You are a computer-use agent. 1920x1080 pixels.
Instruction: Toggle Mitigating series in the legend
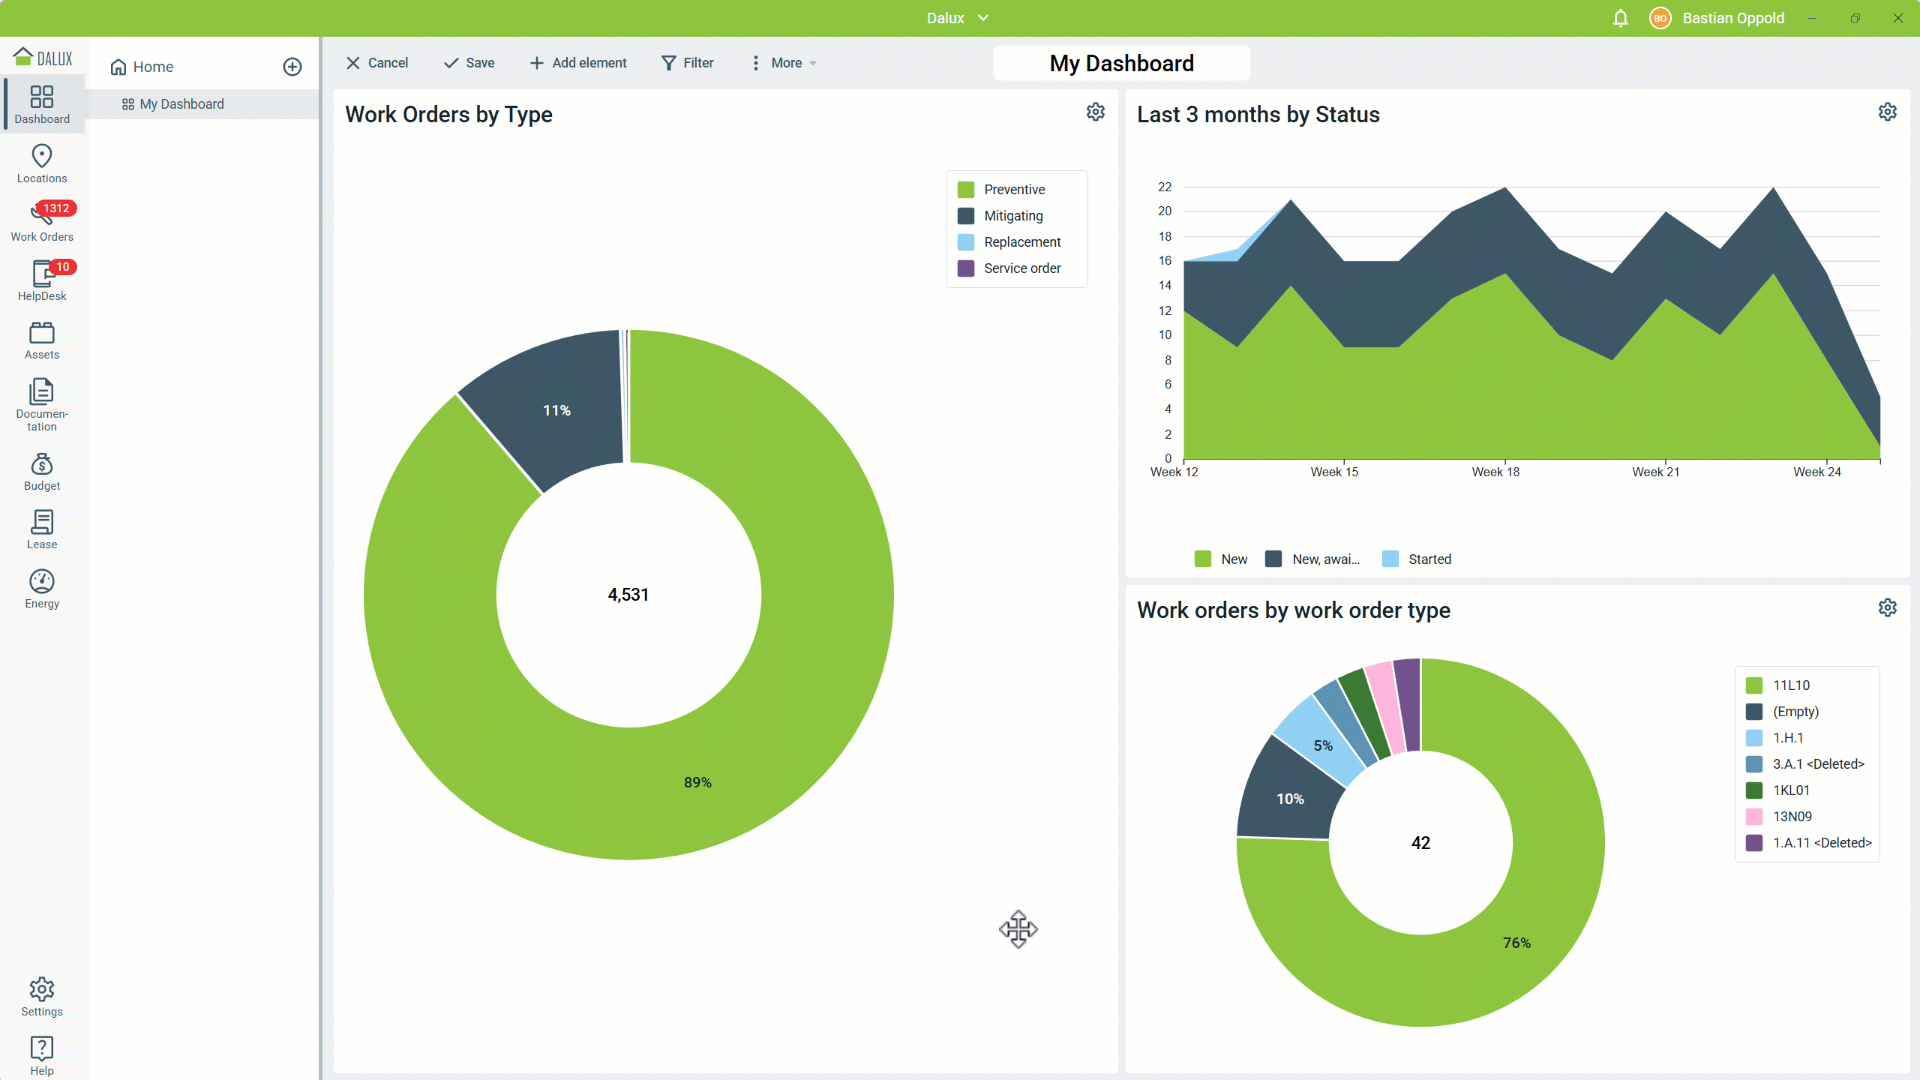tap(1000, 216)
